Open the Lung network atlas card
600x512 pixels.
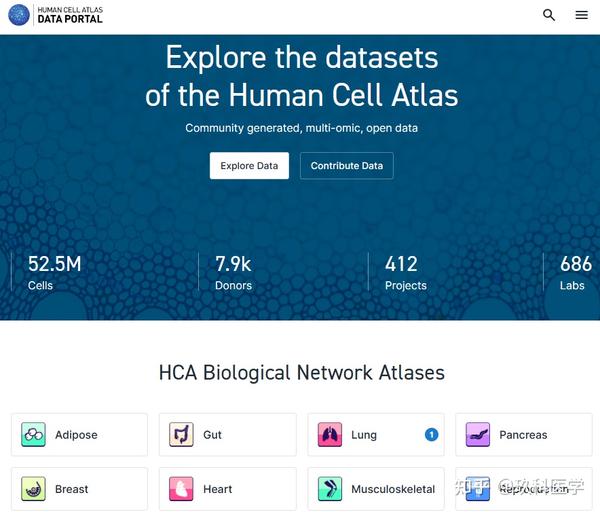click(x=375, y=435)
